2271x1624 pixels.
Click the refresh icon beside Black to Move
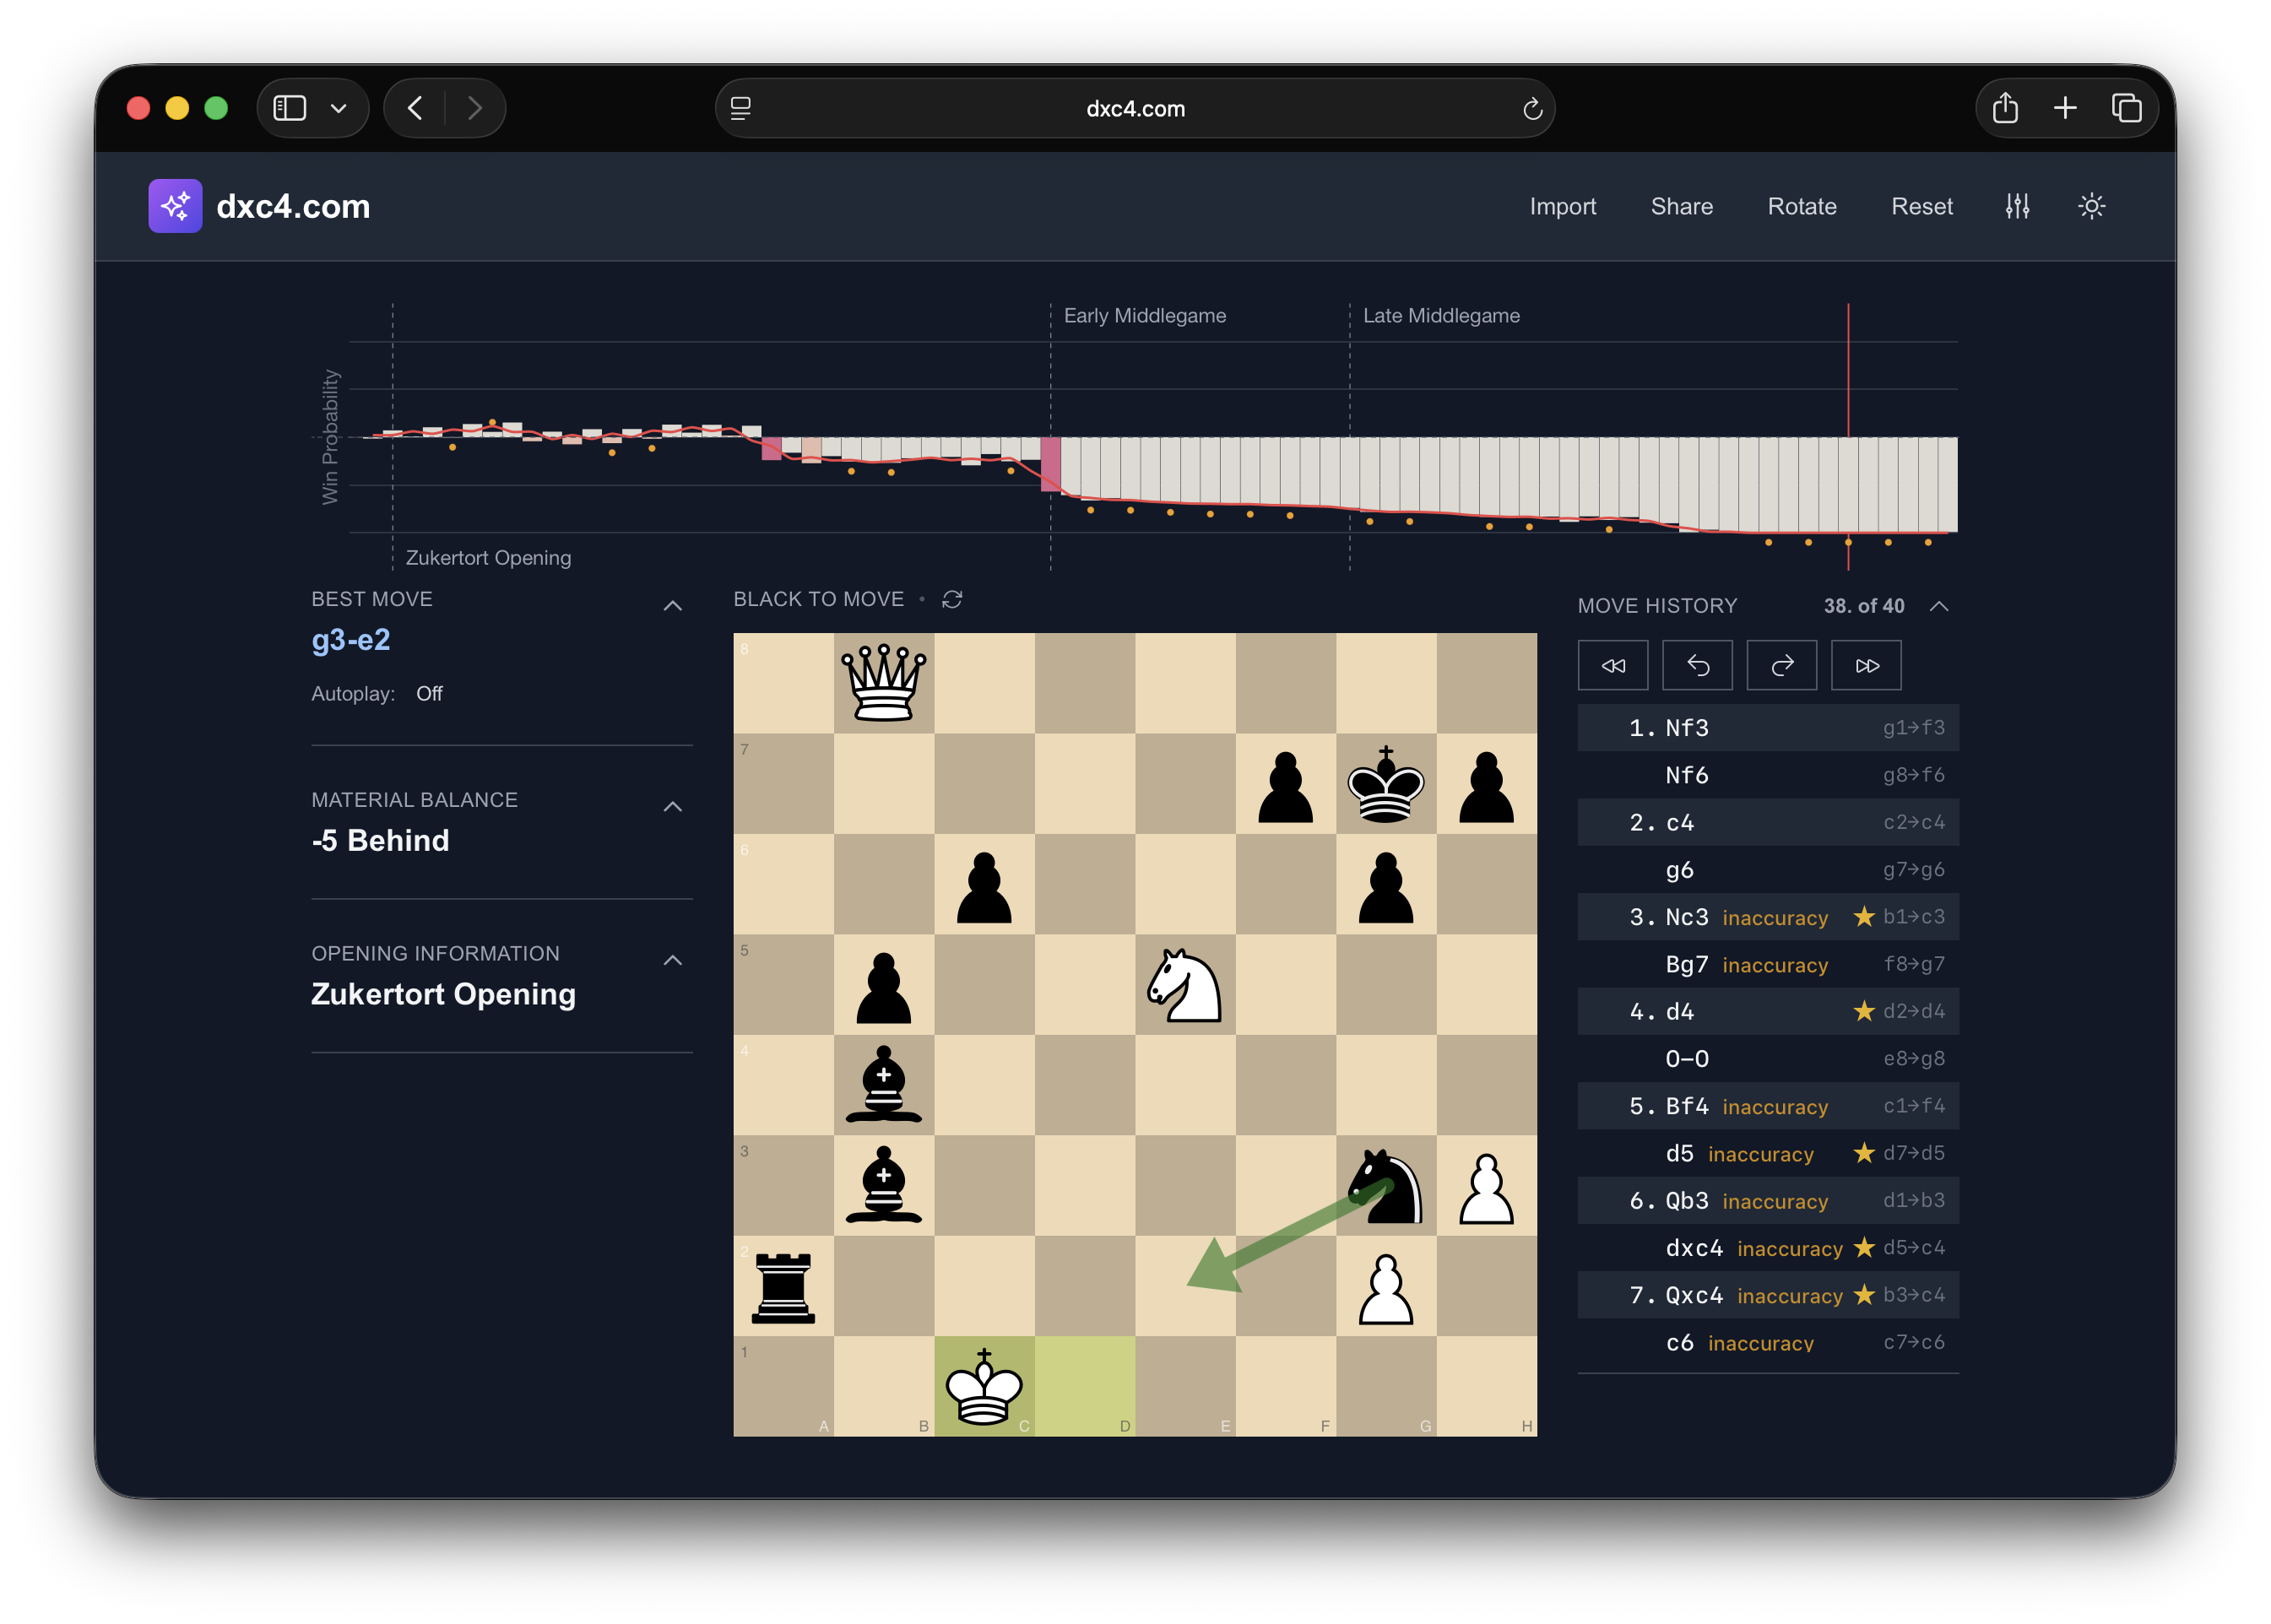coord(952,599)
